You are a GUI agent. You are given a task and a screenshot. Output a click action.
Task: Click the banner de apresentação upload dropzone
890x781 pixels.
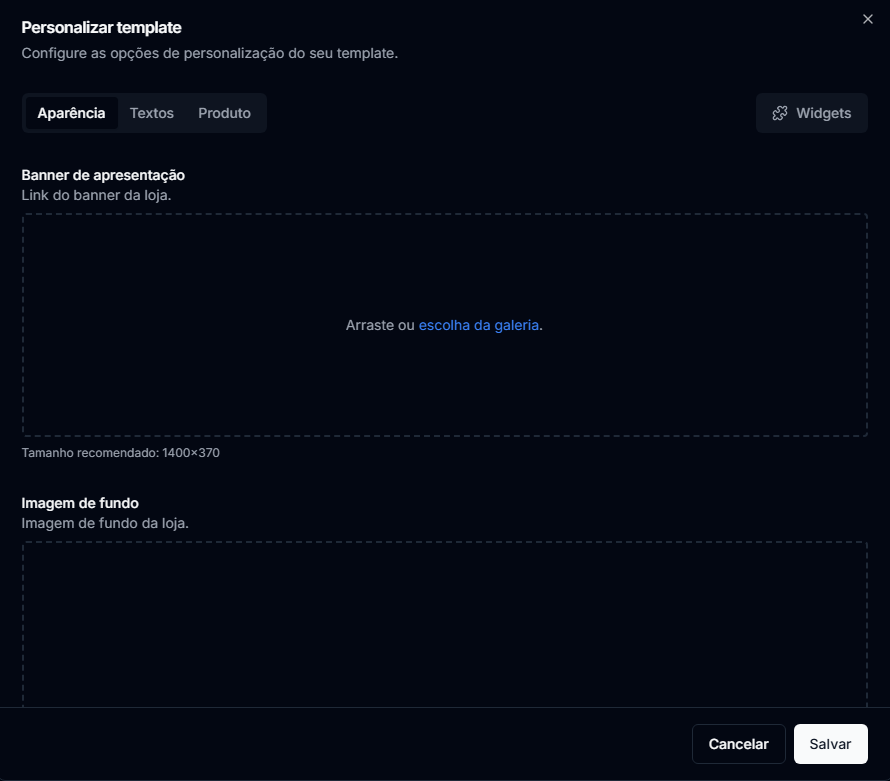tap(444, 325)
